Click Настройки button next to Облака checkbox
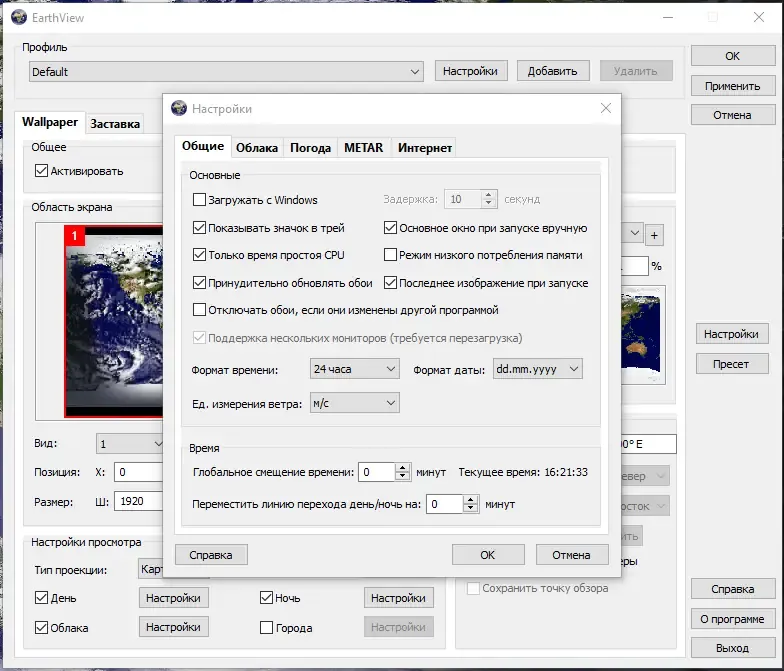 click(x=174, y=627)
